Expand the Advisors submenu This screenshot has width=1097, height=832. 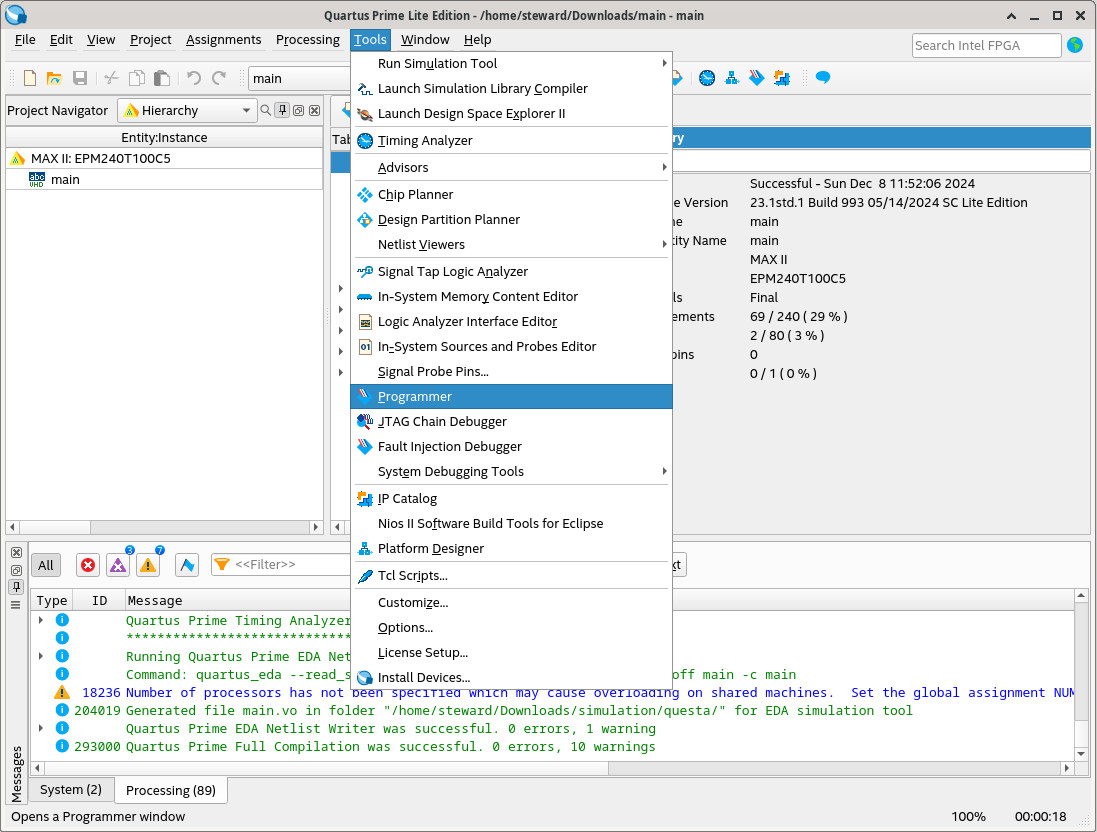(511, 167)
